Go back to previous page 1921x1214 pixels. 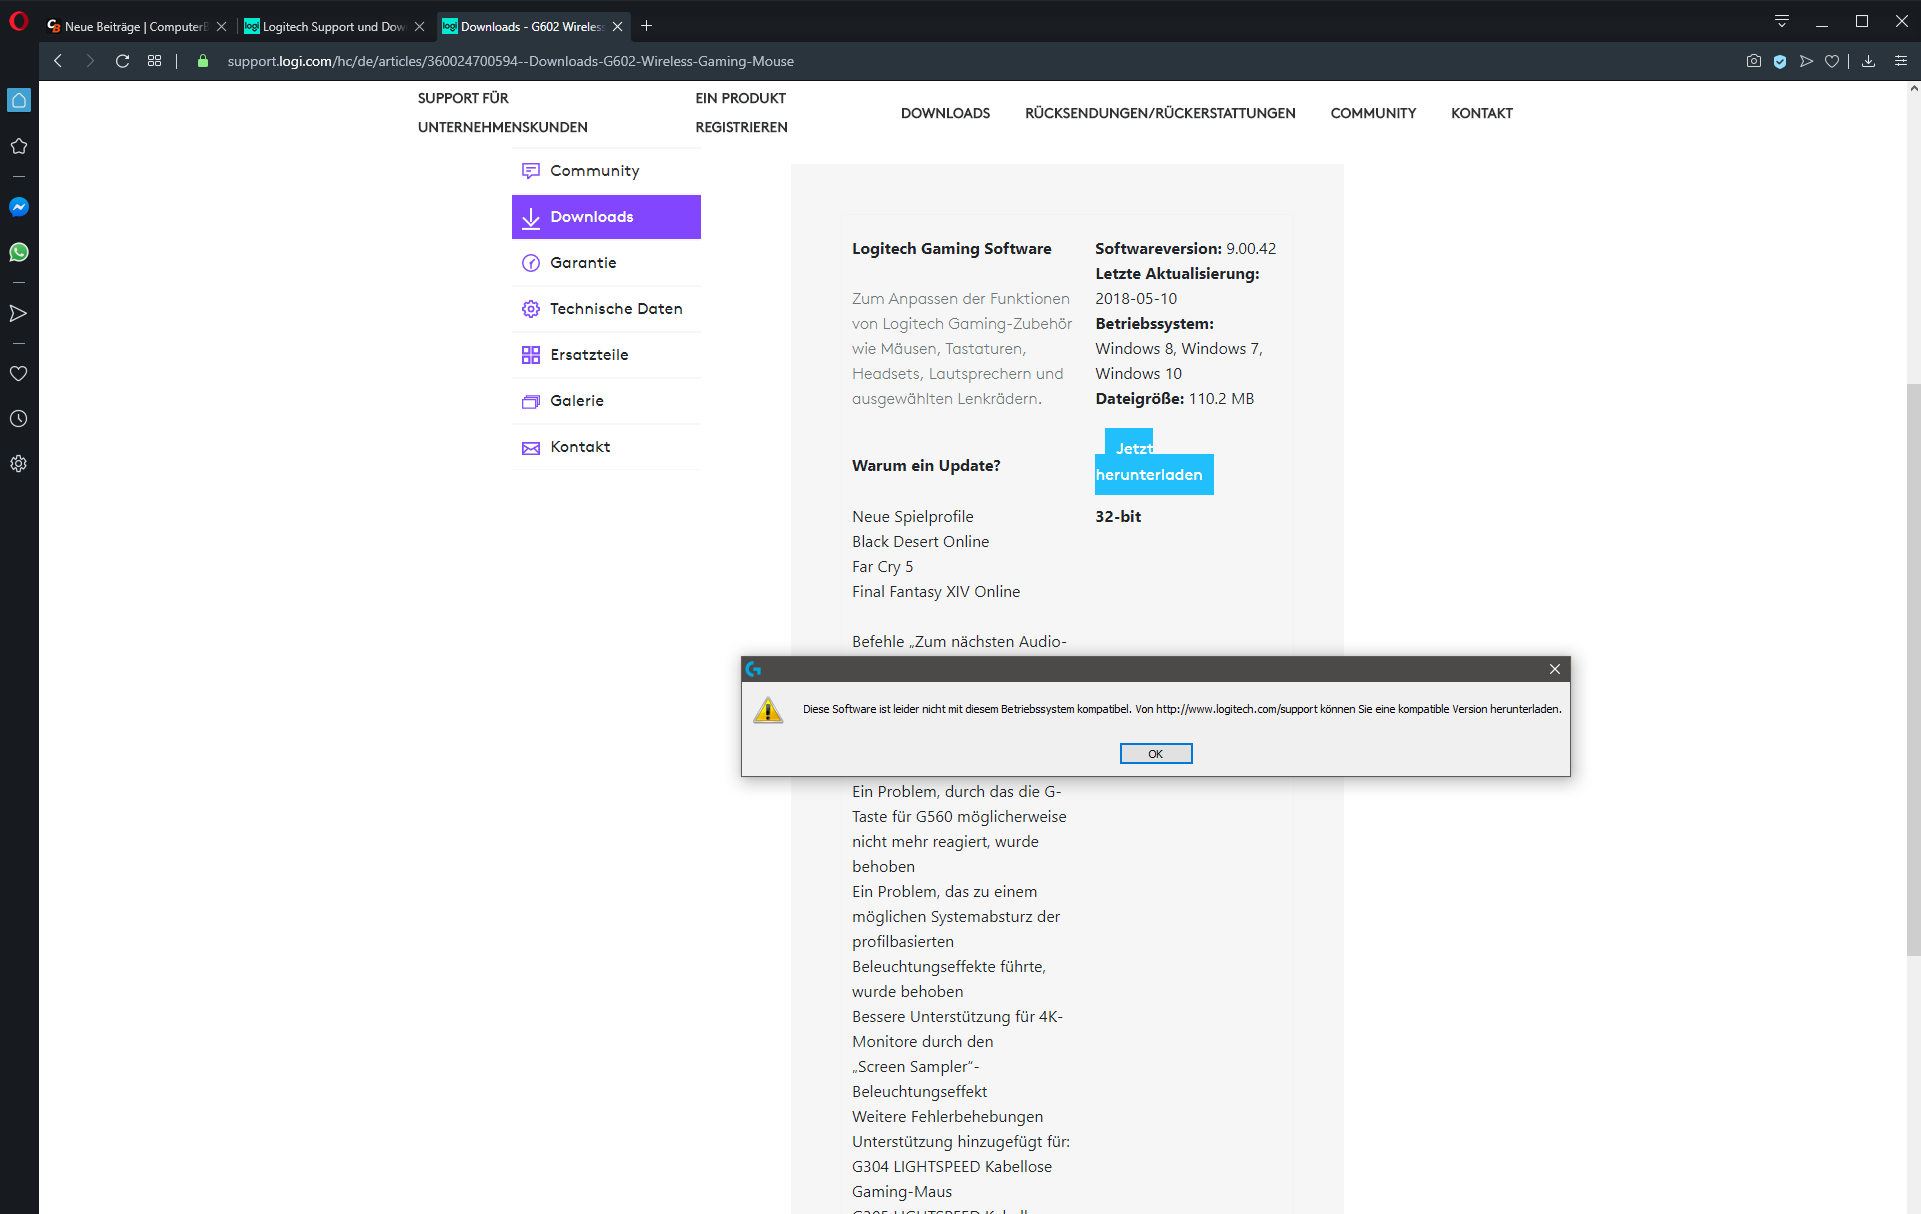click(x=58, y=61)
